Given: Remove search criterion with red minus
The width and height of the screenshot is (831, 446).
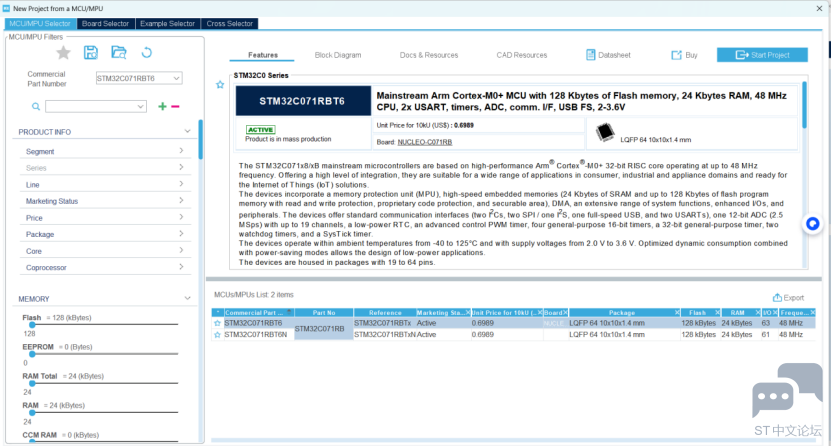Looking at the screenshot, I should tap(175, 106).
